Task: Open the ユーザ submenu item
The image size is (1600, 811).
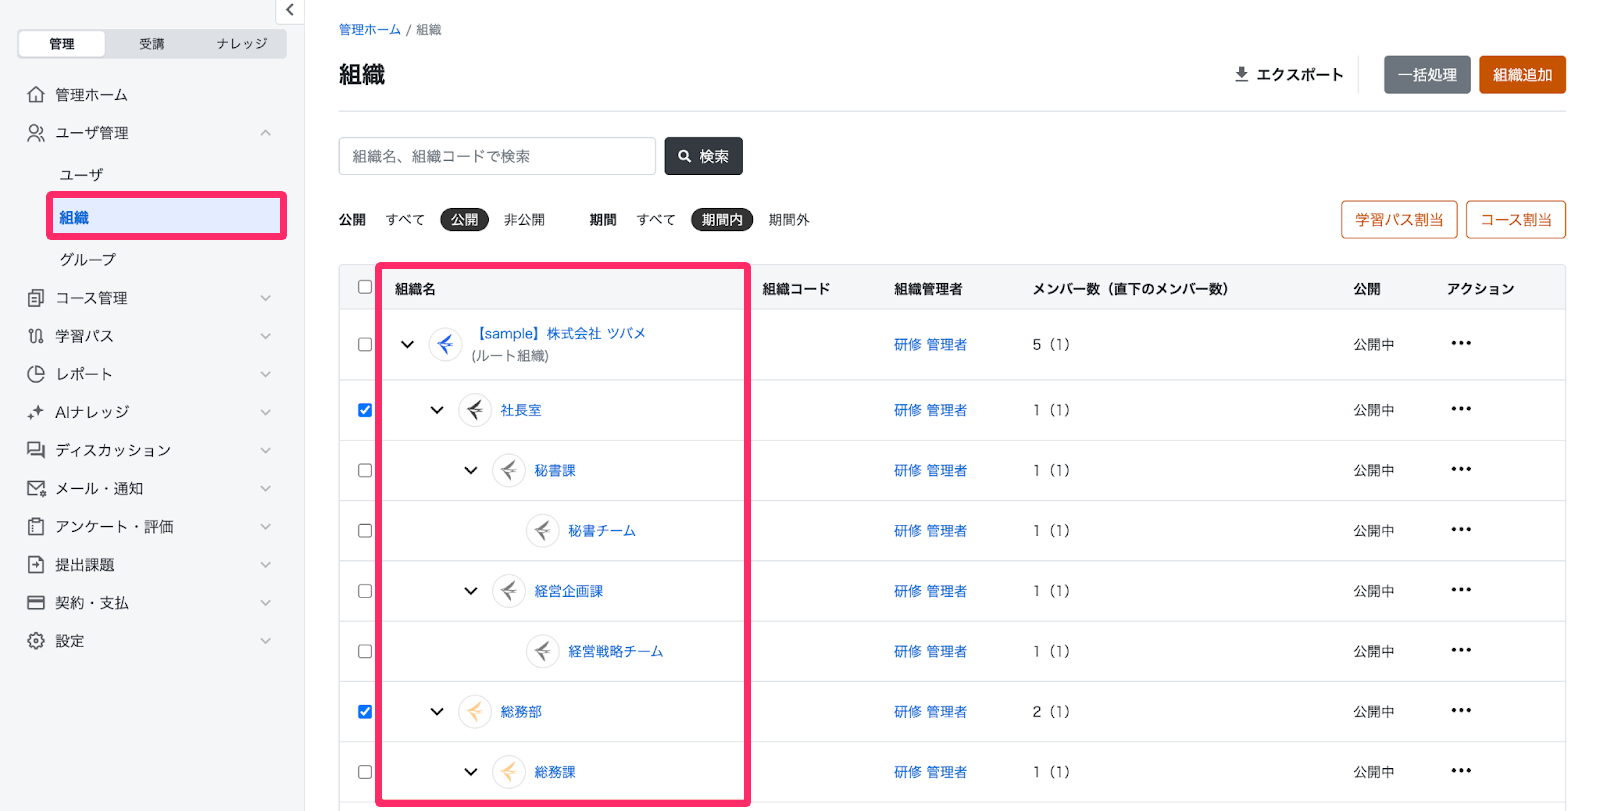Action: click(x=81, y=175)
